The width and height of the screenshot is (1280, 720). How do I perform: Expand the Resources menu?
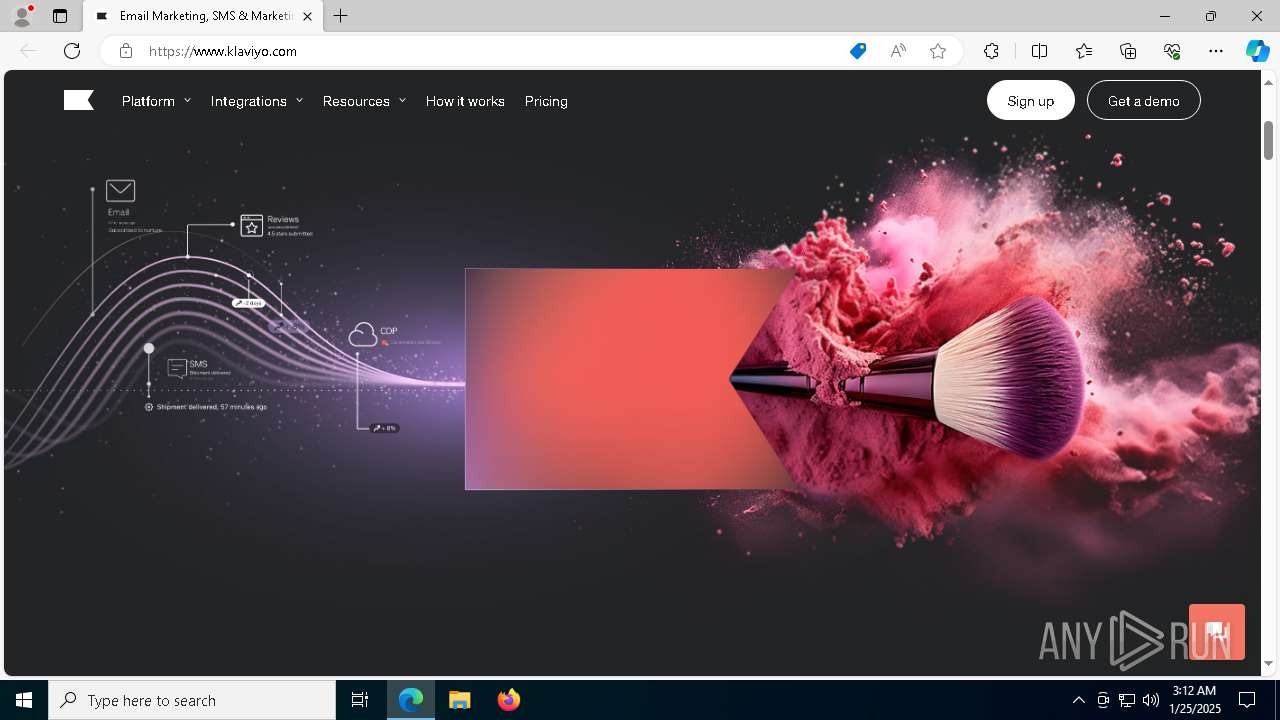(364, 101)
